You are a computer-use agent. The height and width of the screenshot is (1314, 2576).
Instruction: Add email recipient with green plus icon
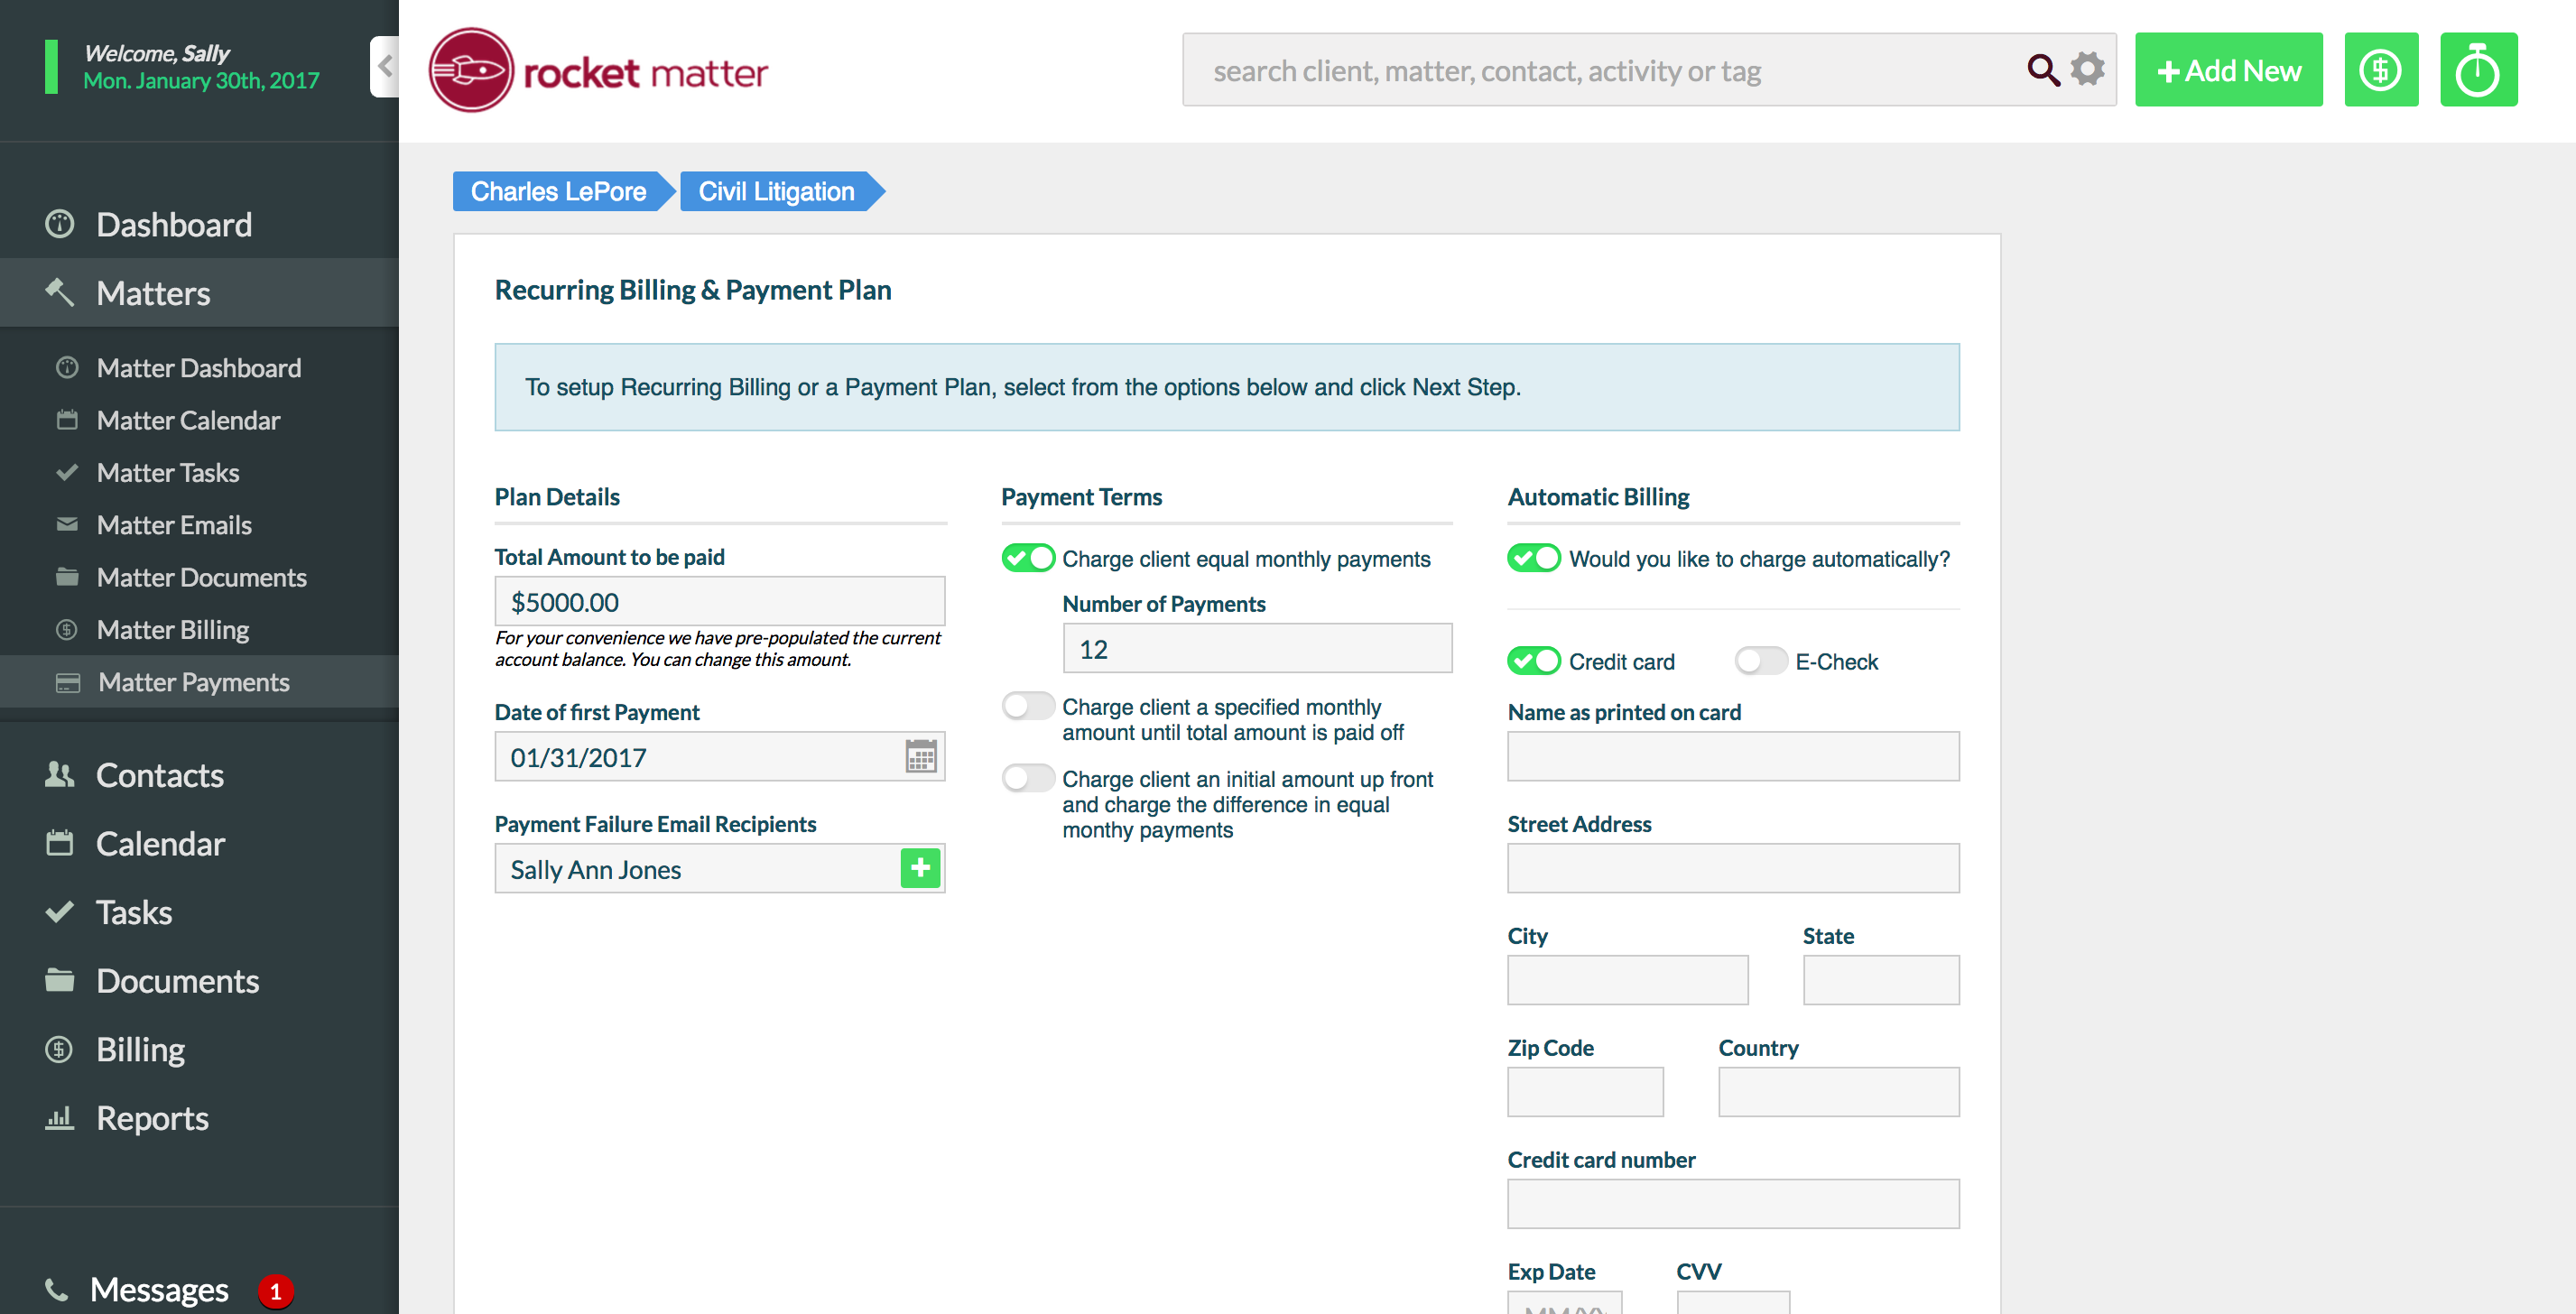(920, 868)
